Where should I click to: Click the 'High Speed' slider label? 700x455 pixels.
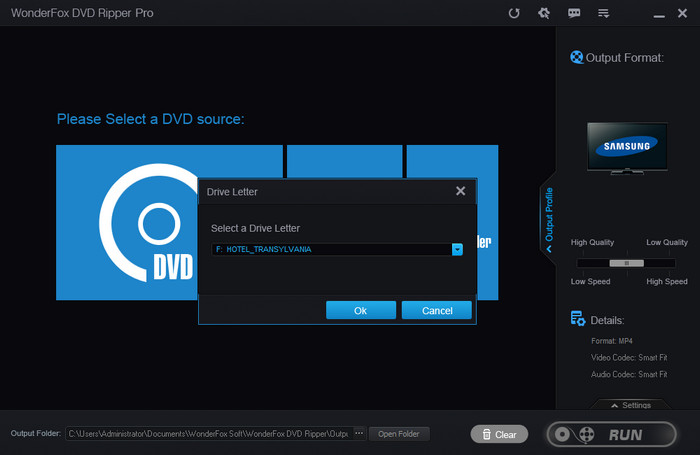point(667,281)
